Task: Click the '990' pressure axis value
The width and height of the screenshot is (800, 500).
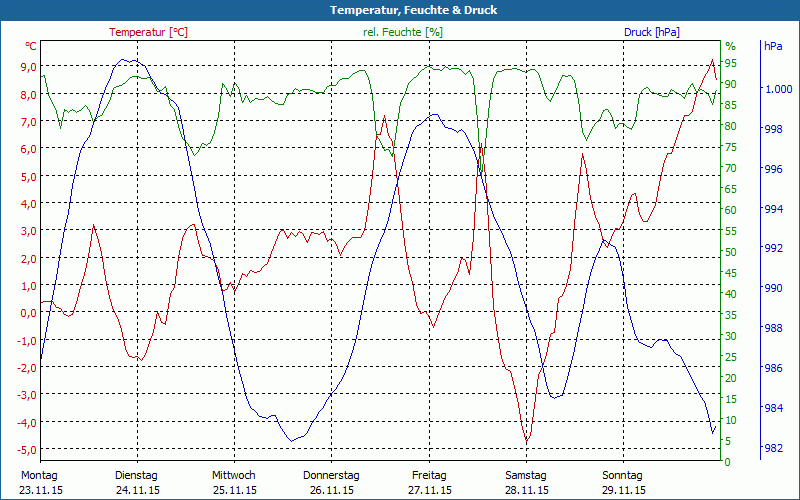Action: 773,288
